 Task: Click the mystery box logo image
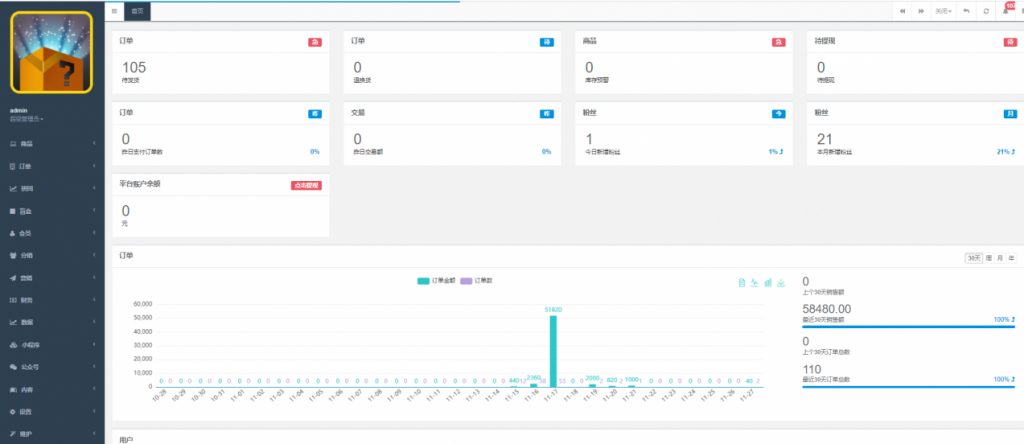[52, 52]
